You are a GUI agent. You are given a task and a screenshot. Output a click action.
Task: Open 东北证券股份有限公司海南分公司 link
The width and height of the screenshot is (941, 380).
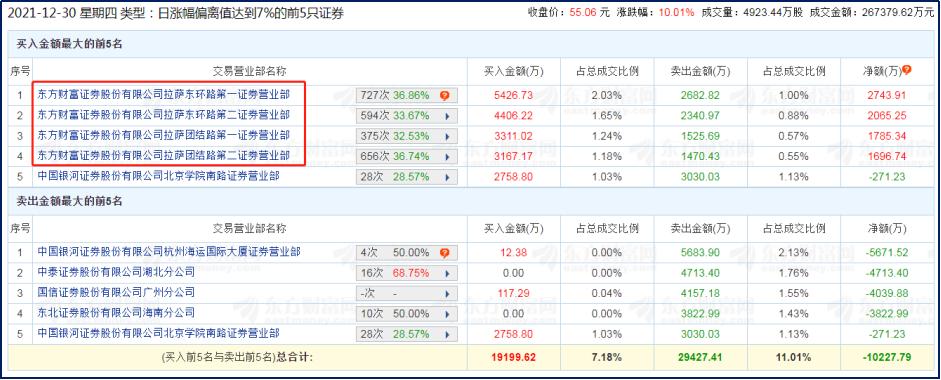pyautogui.click(x=116, y=313)
